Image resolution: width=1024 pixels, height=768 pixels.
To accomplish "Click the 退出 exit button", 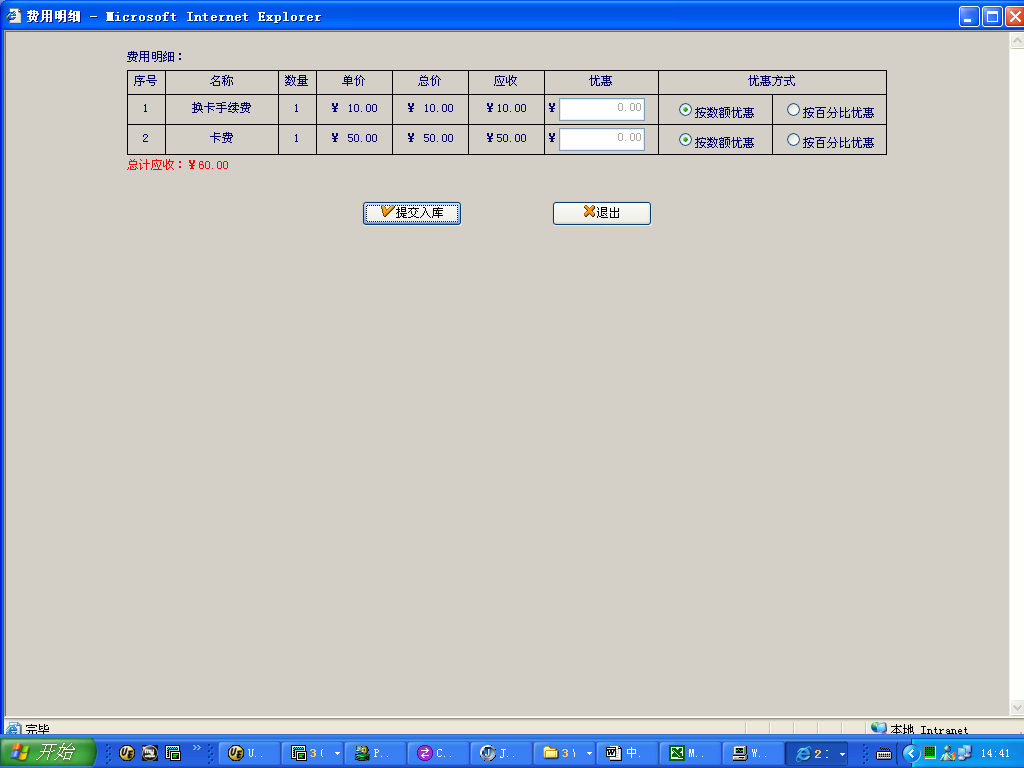I will click(x=602, y=213).
